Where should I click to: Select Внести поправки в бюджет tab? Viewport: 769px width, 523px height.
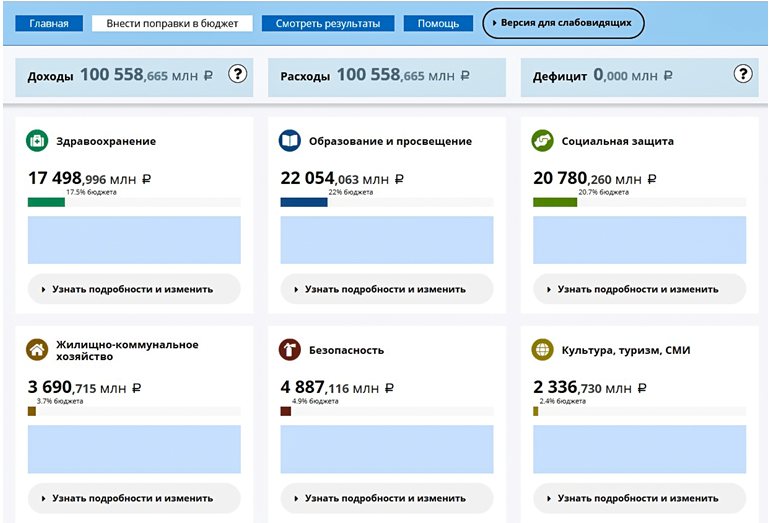click(x=172, y=23)
